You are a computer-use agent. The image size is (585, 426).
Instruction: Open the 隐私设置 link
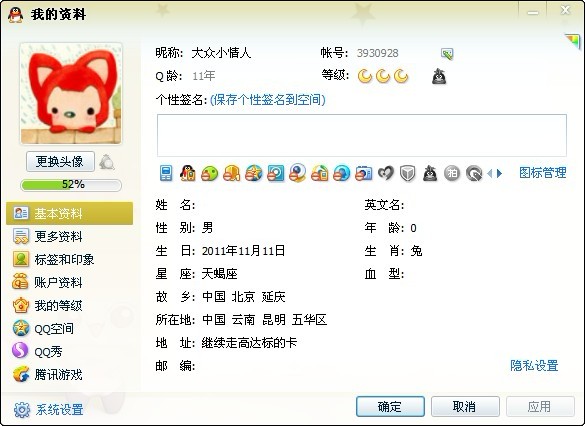click(534, 366)
